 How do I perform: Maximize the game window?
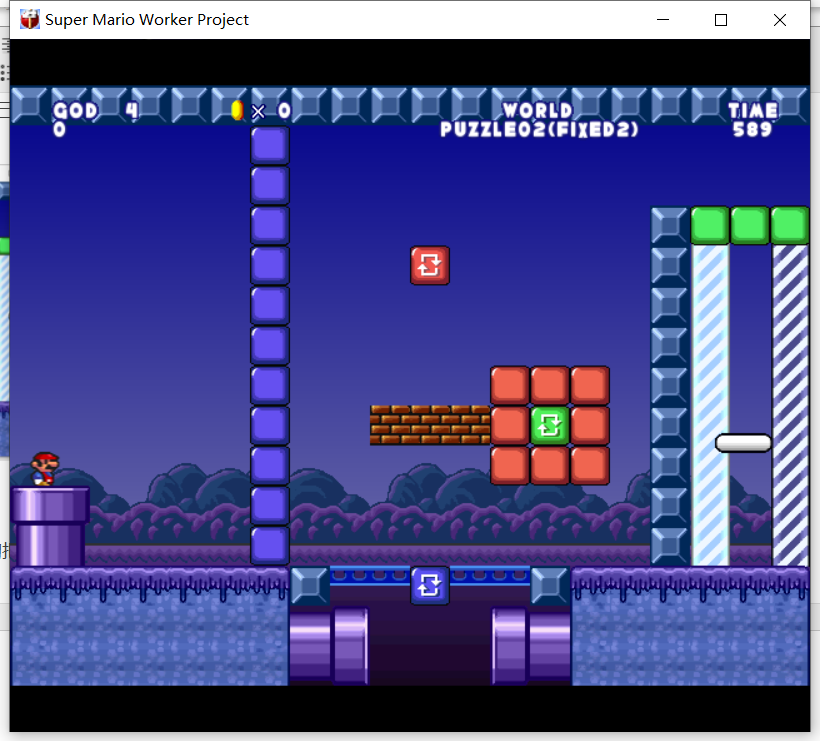(721, 20)
